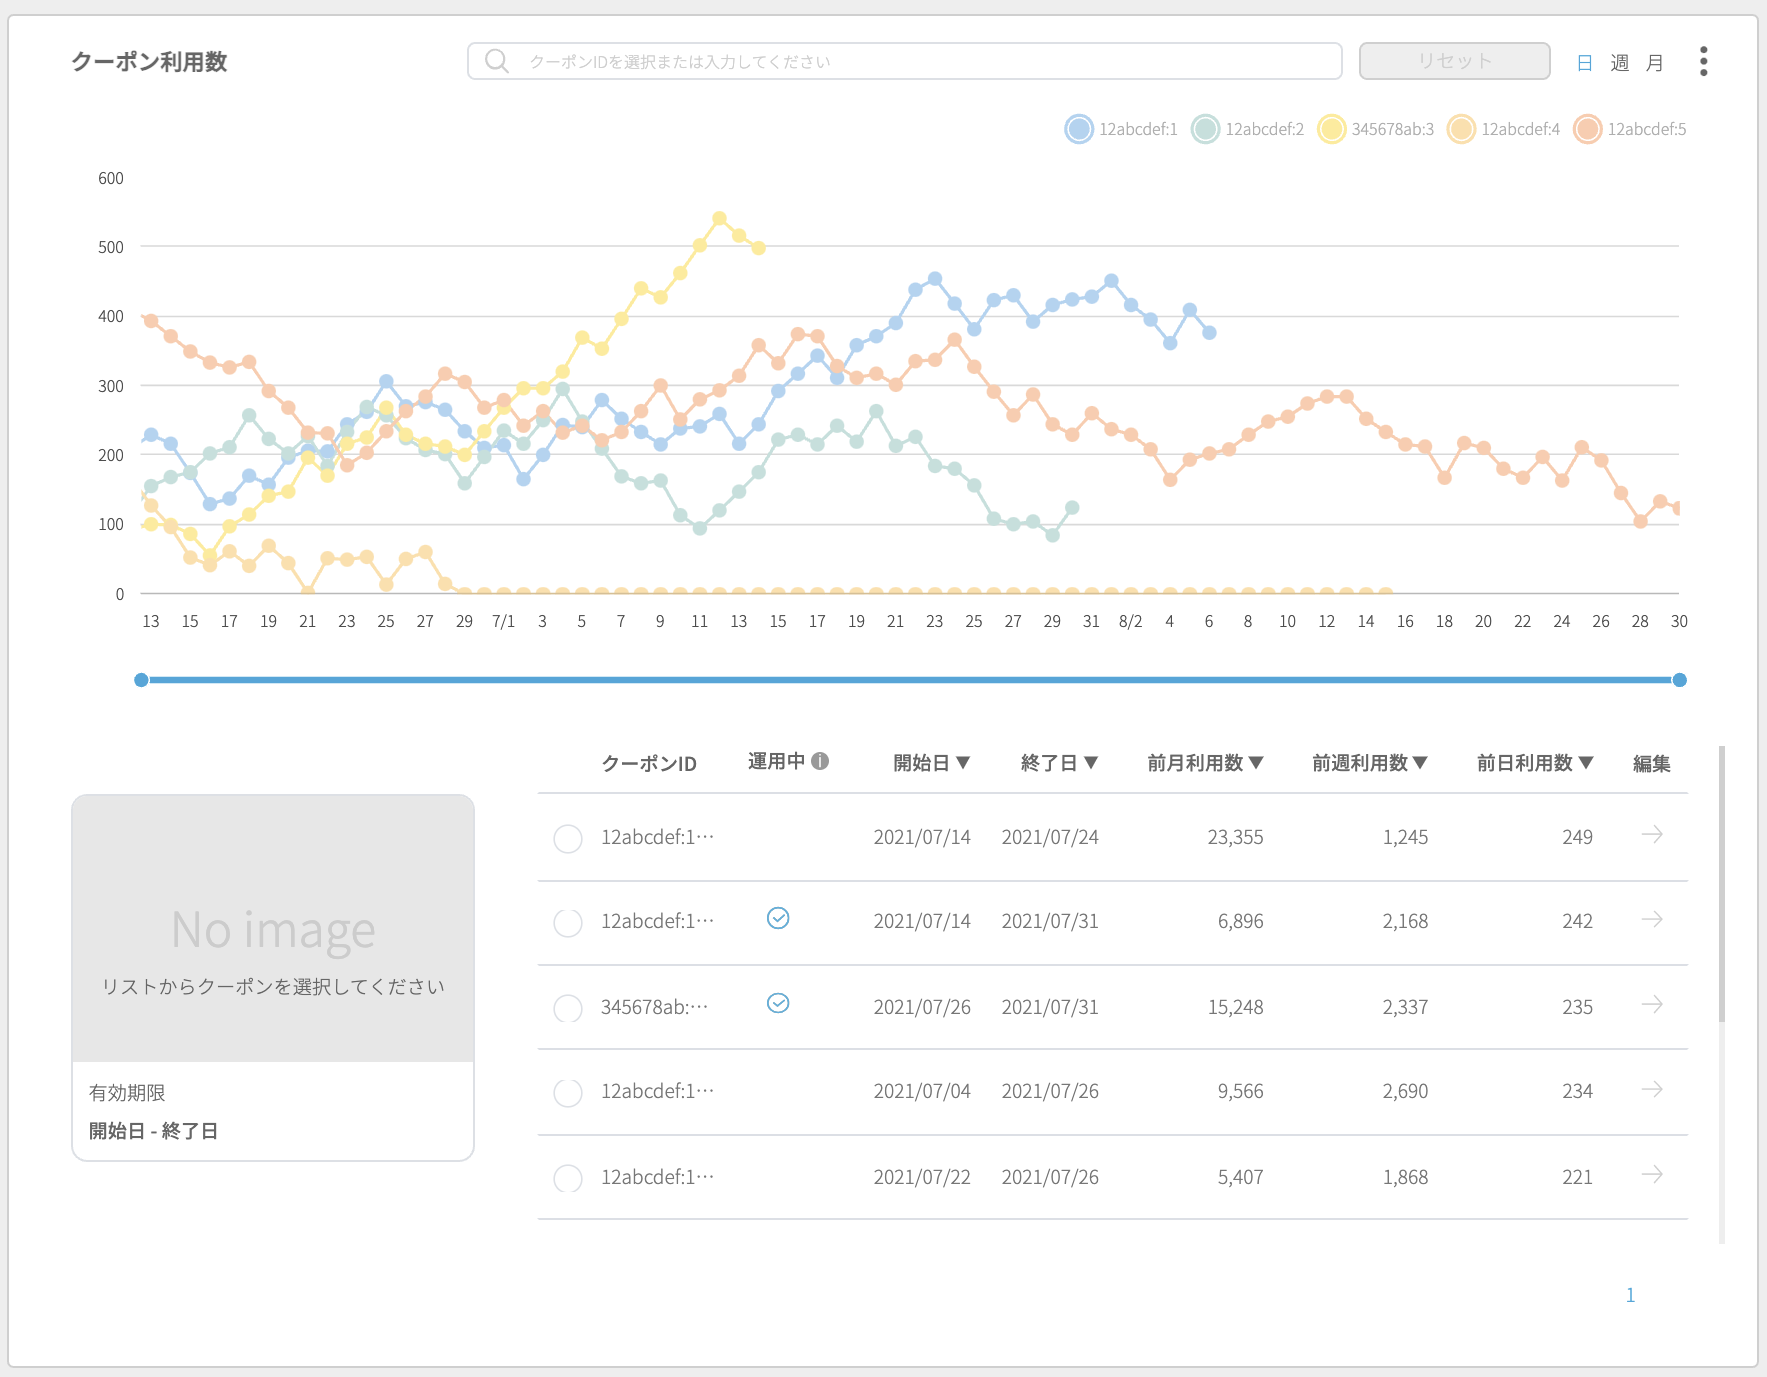
Task: Click 345678ab coupon ID text
Action: pyautogui.click(x=654, y=1007)
